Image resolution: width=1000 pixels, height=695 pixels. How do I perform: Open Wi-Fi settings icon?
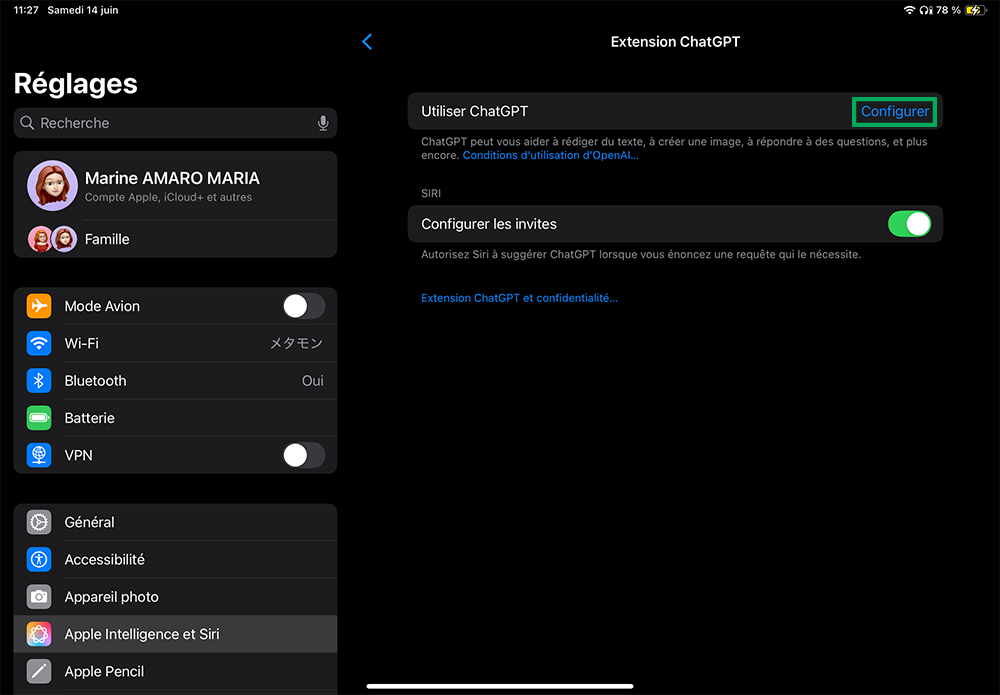[39, 343]
